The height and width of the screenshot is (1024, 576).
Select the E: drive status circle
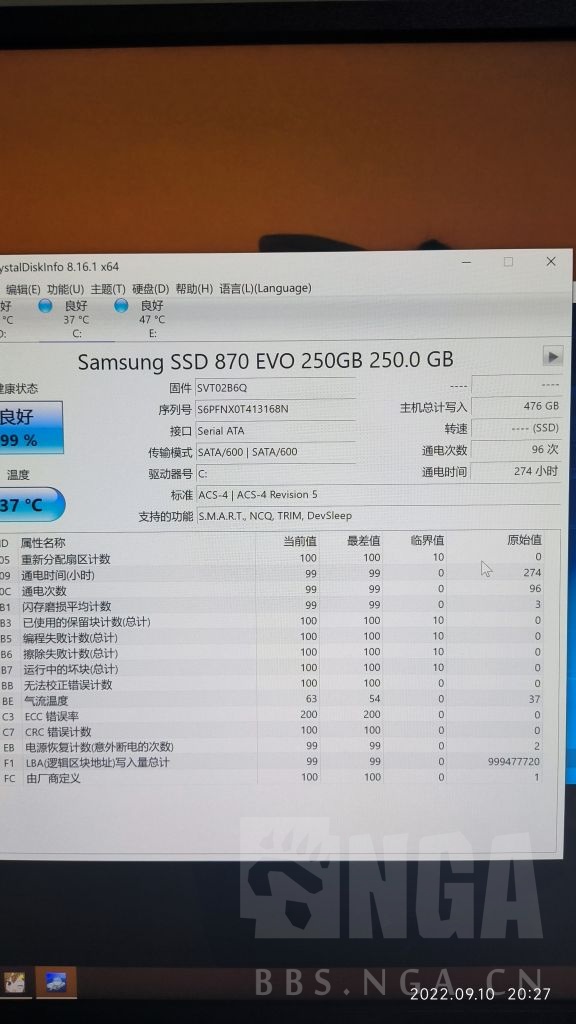pos(121,305)
